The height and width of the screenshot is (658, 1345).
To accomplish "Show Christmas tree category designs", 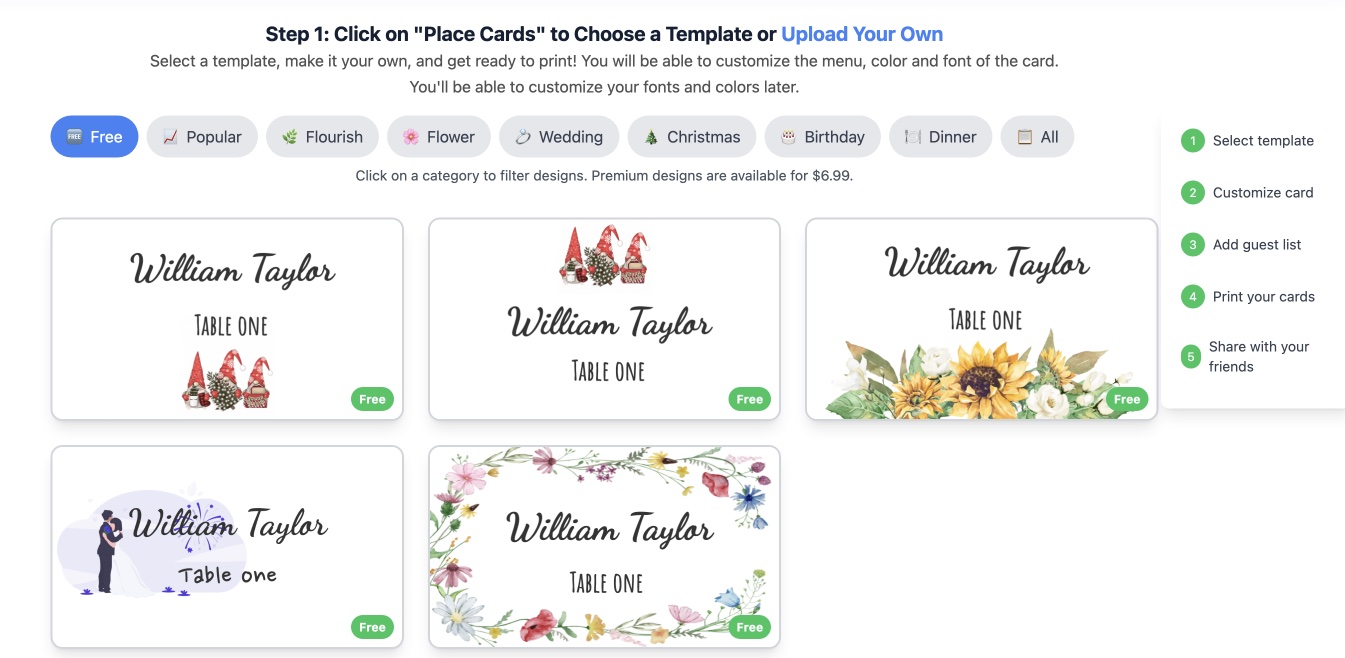I will [692, 137].
